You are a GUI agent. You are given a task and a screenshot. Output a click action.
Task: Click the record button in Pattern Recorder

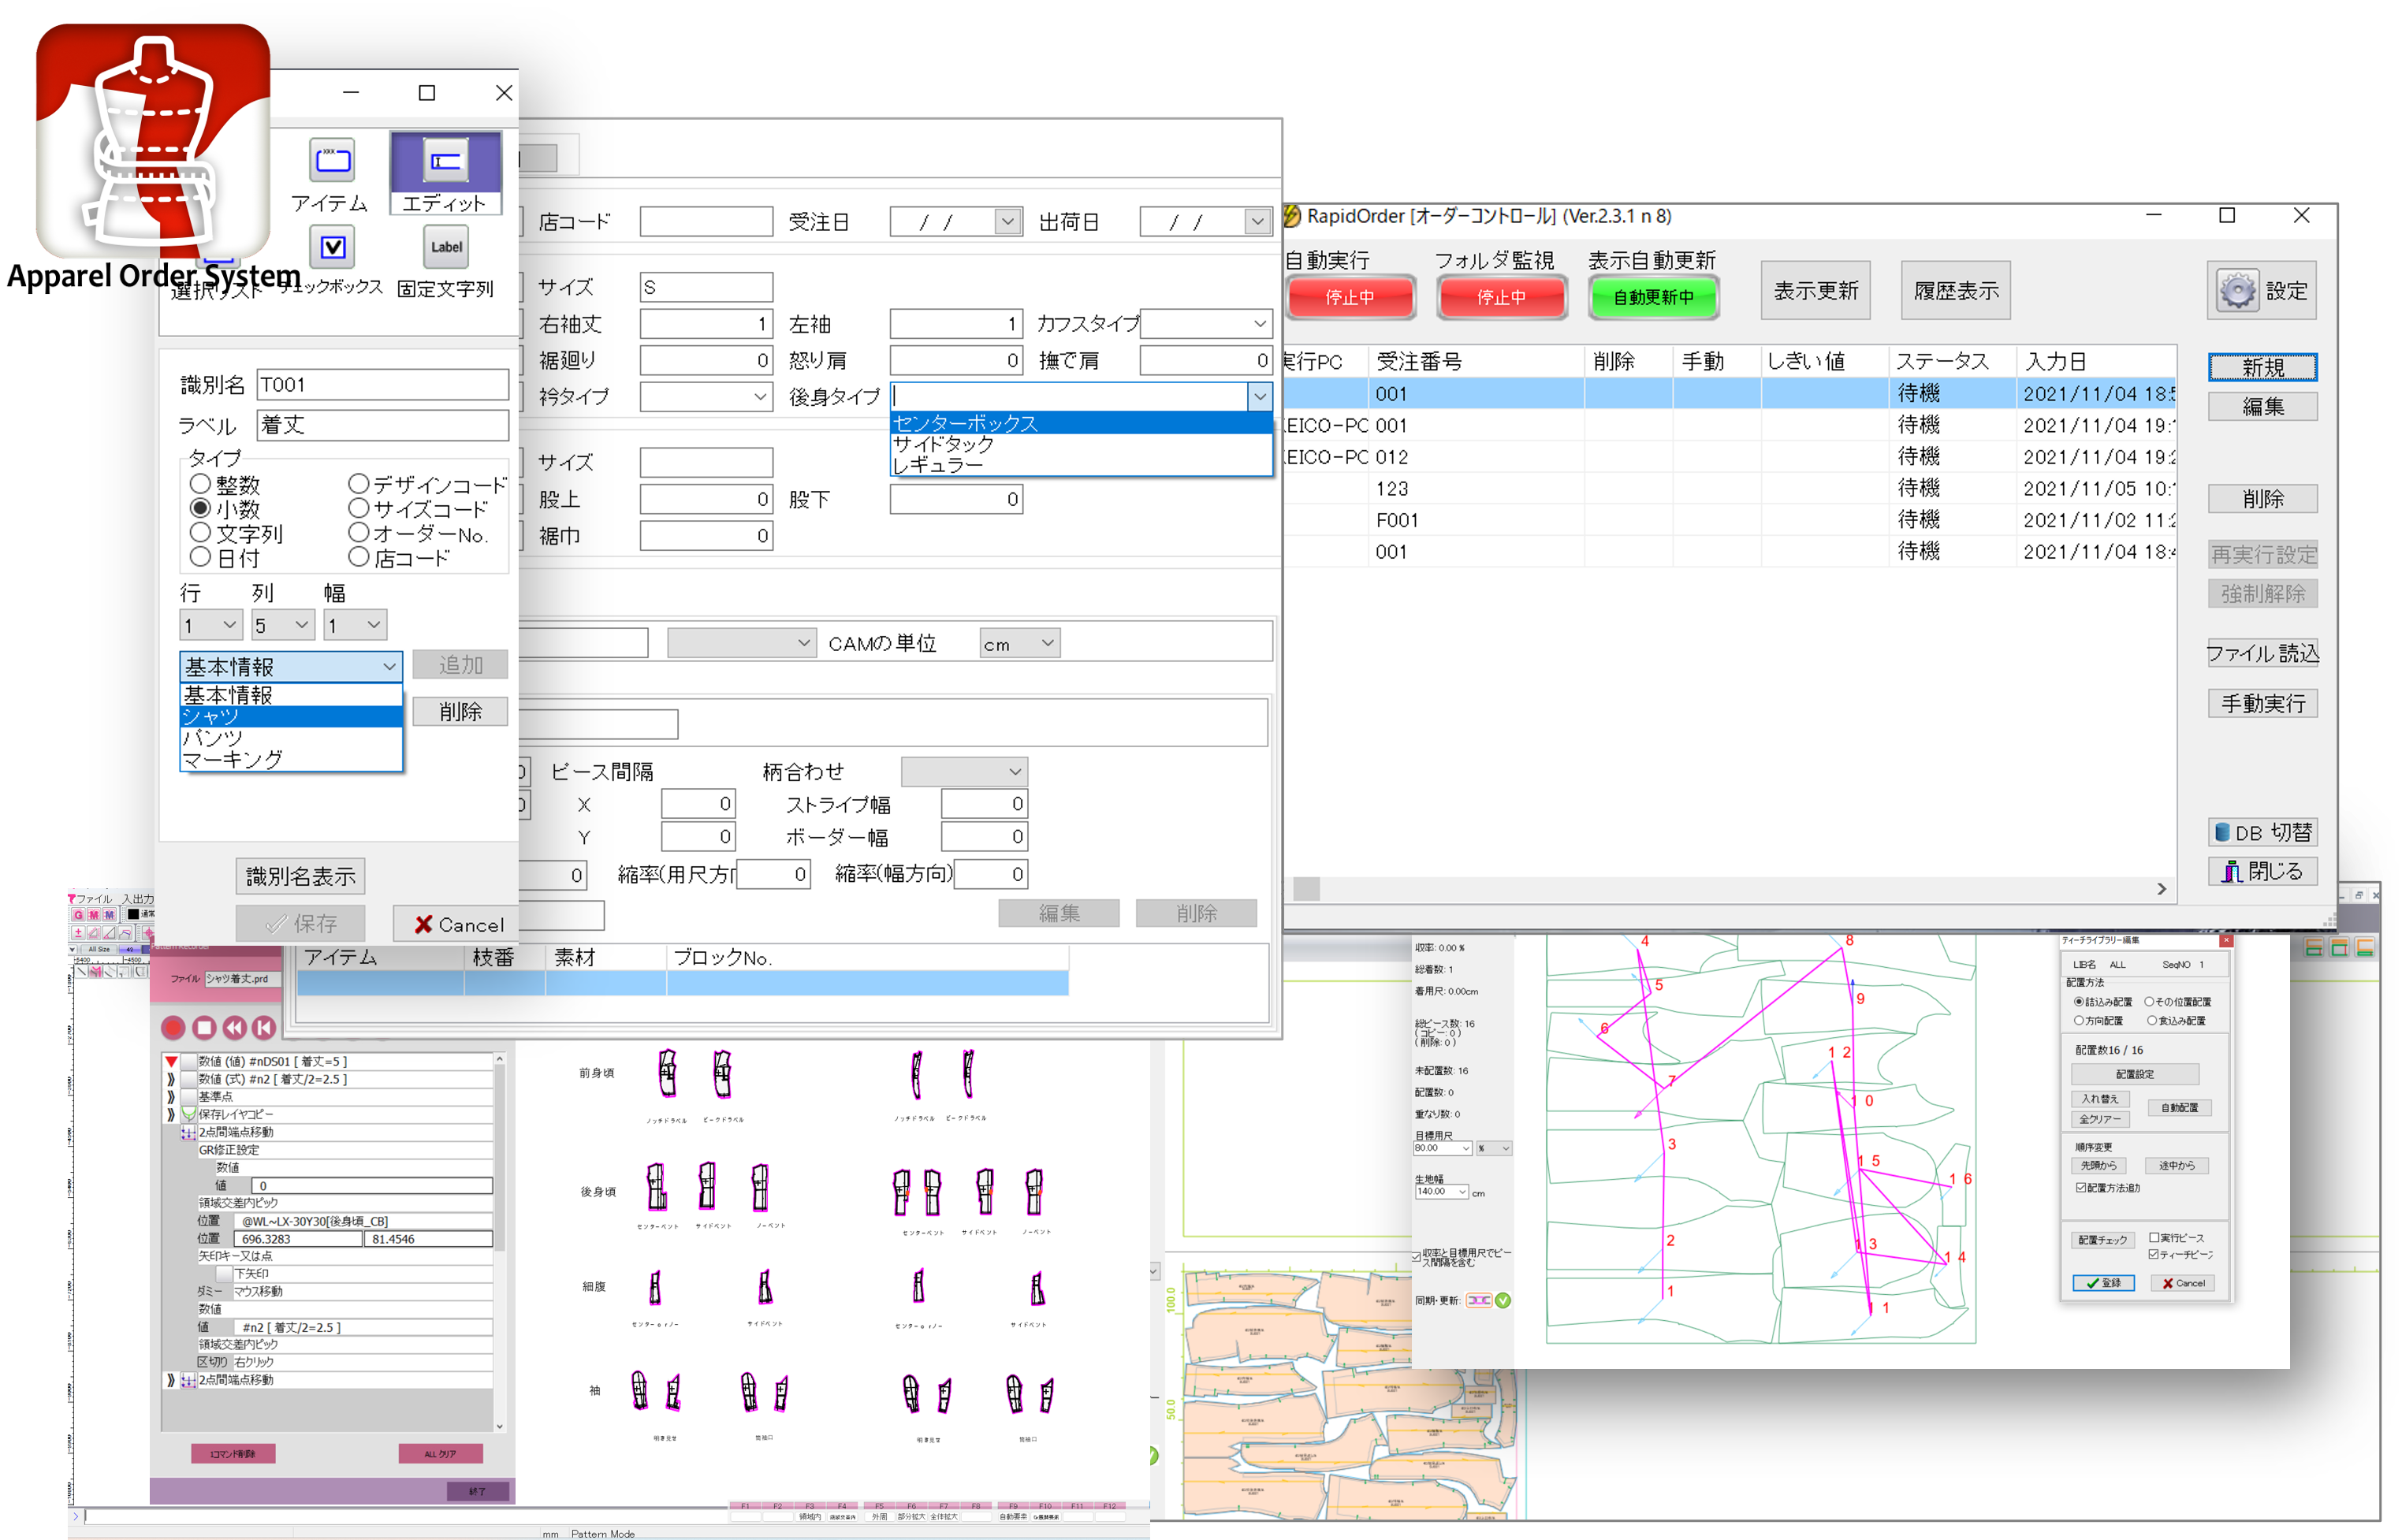pyautogui.click(x=173, y=1027)
